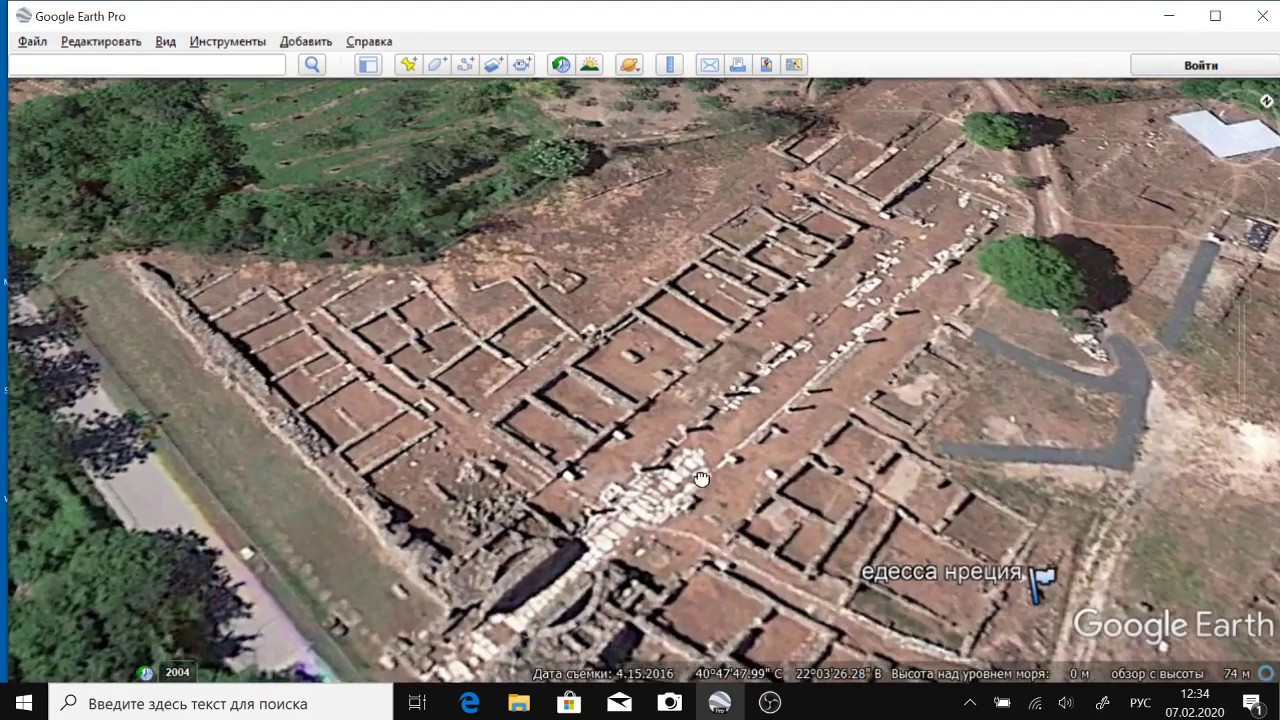Click the pen workspace tray icon
Image resolution: width=1280 pixels, height=720 pixels.
pyautogui.click(x=1103, y=703)
